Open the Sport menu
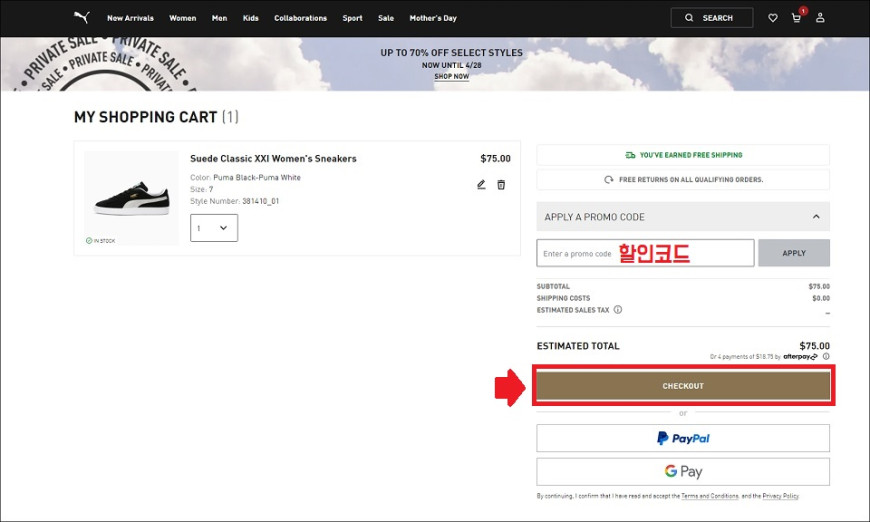The width and height of the screenshot is (870, 522). 352,18
